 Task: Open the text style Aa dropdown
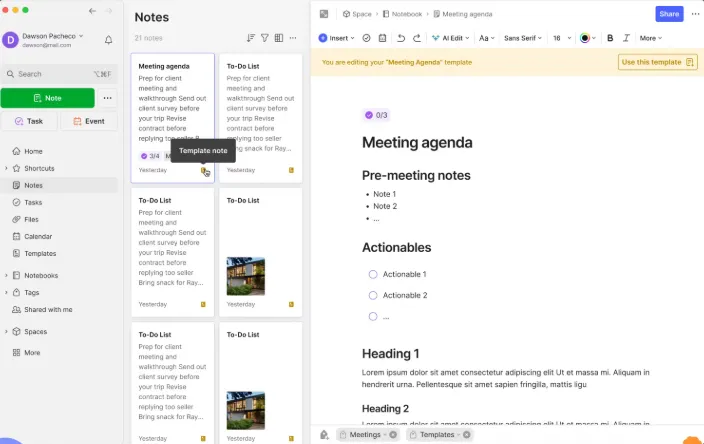point(486,38)
